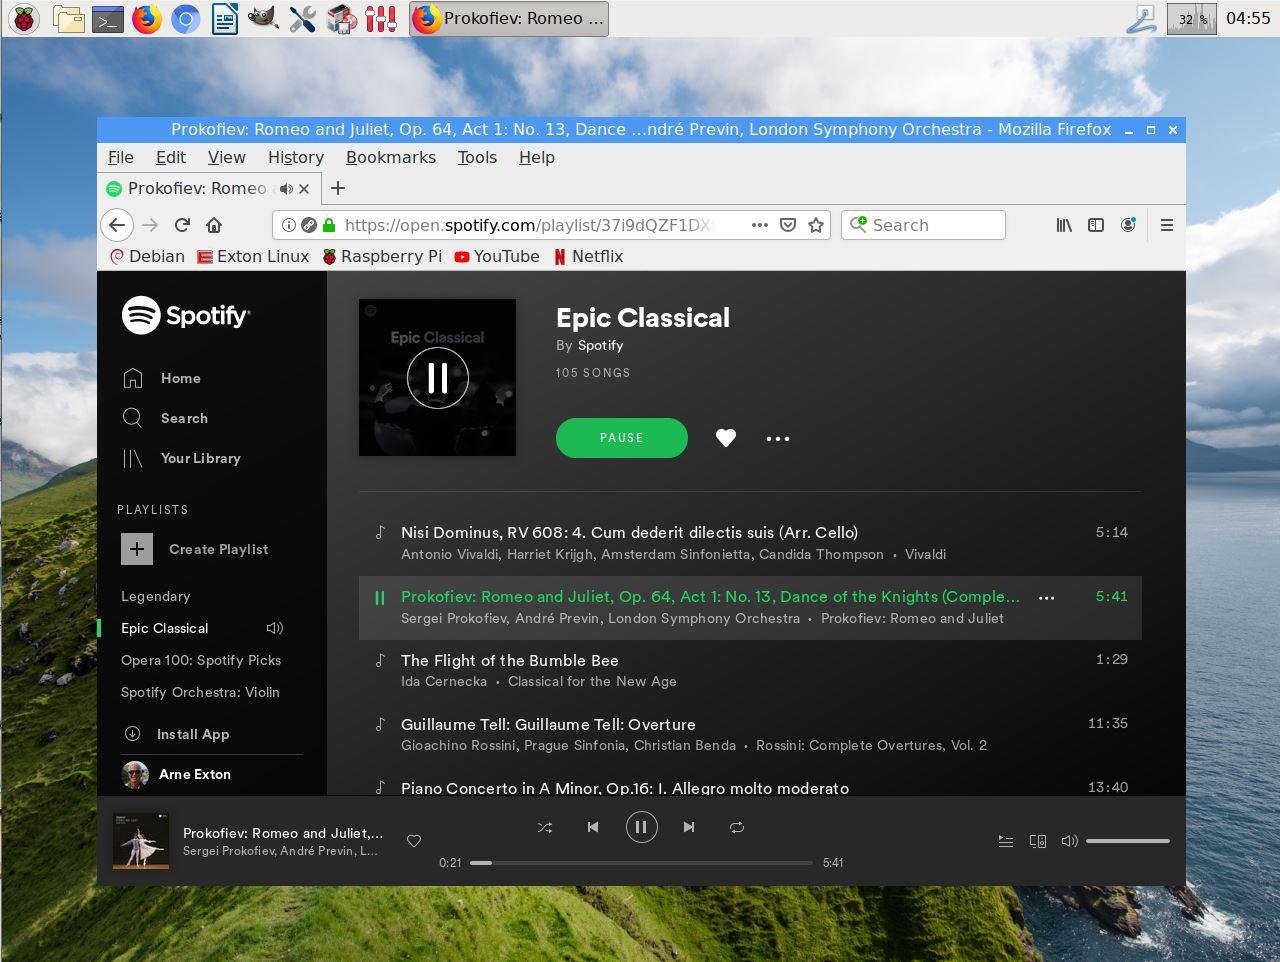Viewport: 1280px width, 962px height.
Task: Open the GIMP icon in the taskbar
Action: [x=263, y=18]
